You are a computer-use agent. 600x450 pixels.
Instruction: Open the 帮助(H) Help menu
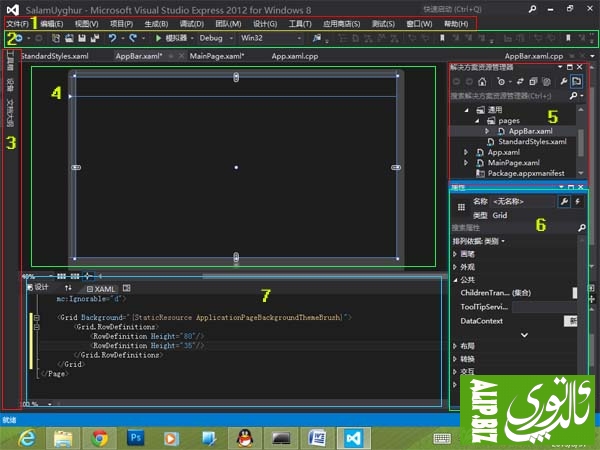456,24
